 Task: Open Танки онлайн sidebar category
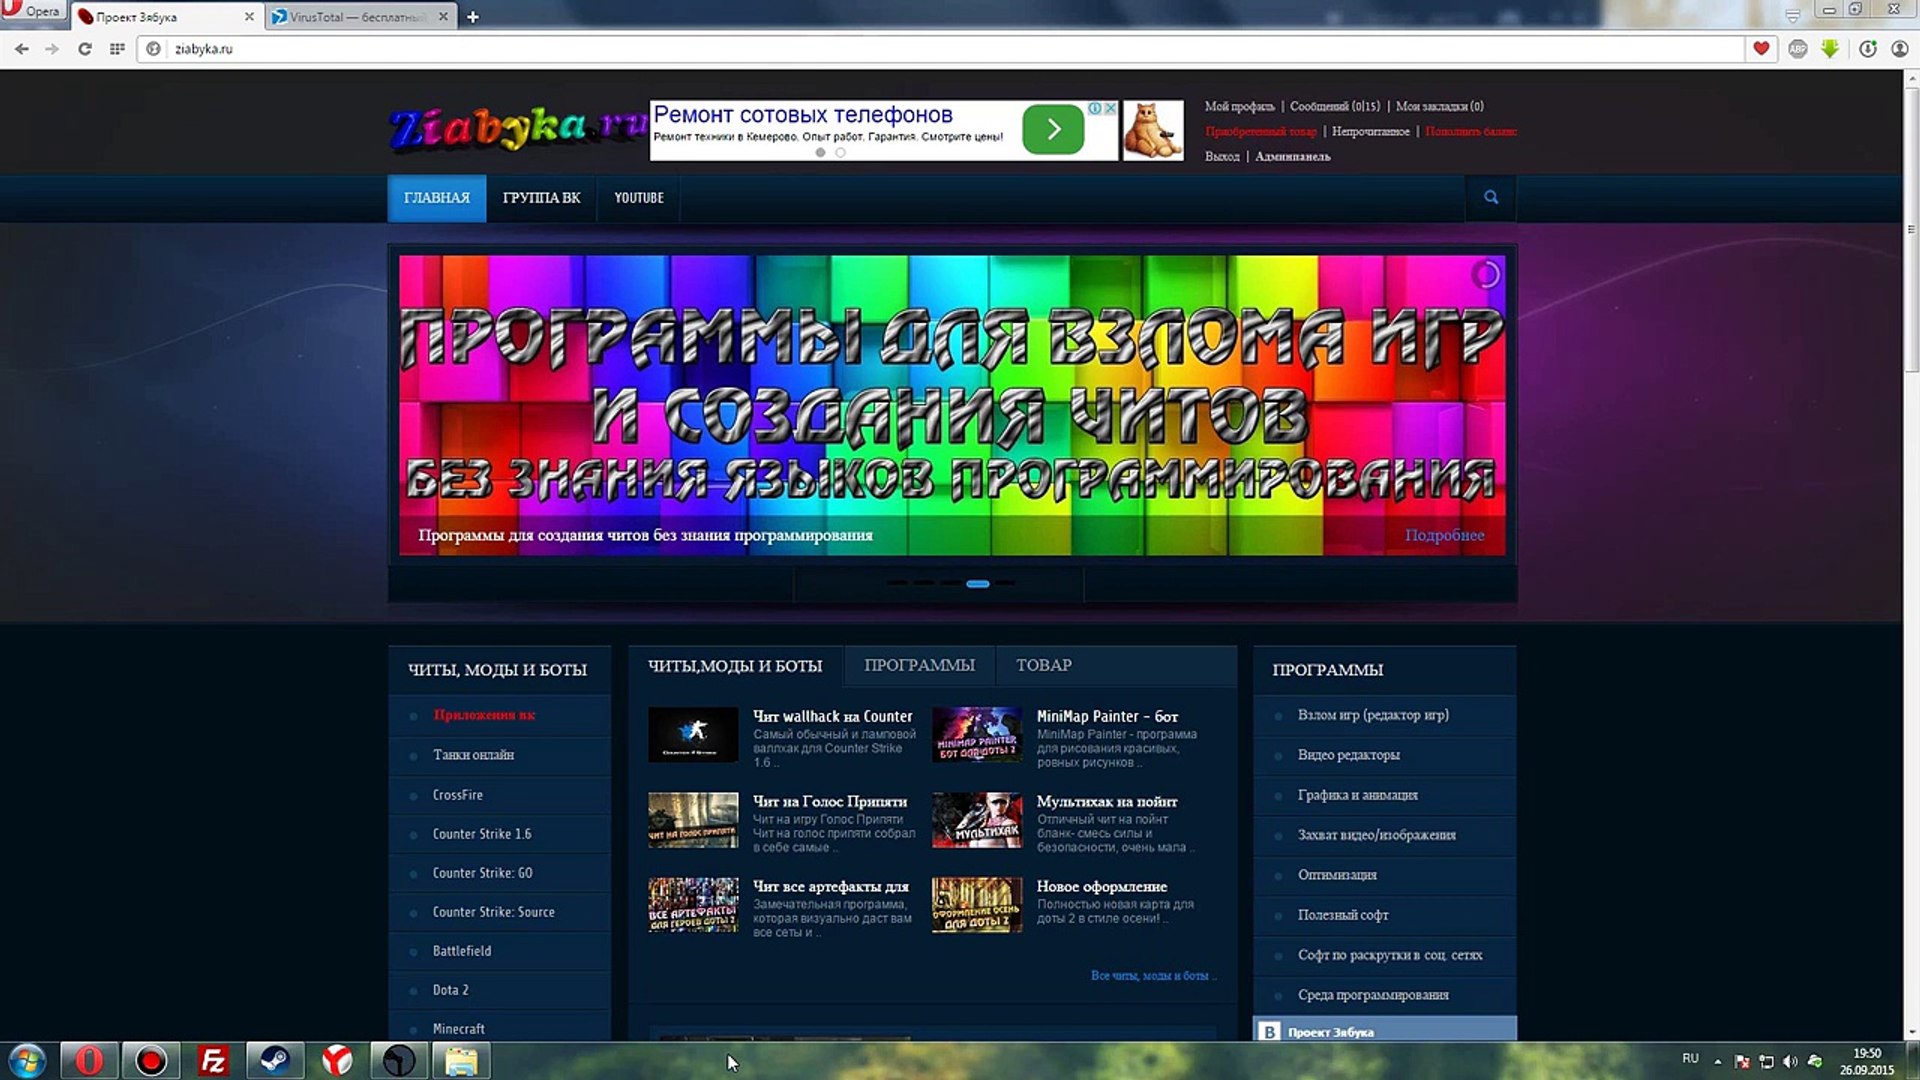tap(473, 755)
